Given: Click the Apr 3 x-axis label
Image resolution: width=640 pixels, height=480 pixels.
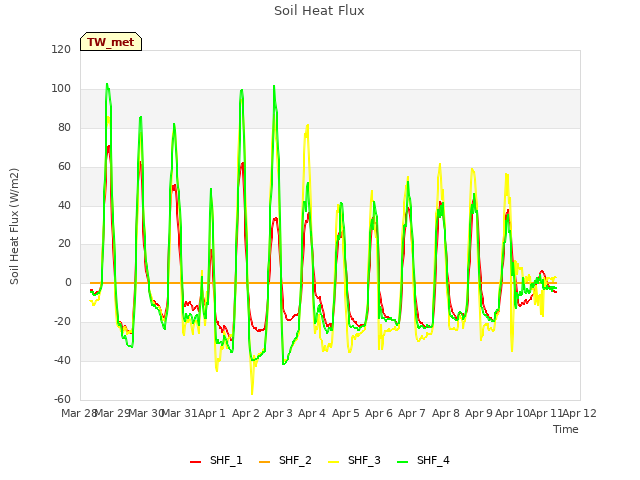Looking at the screenshot, I should [x=279, y=413].
